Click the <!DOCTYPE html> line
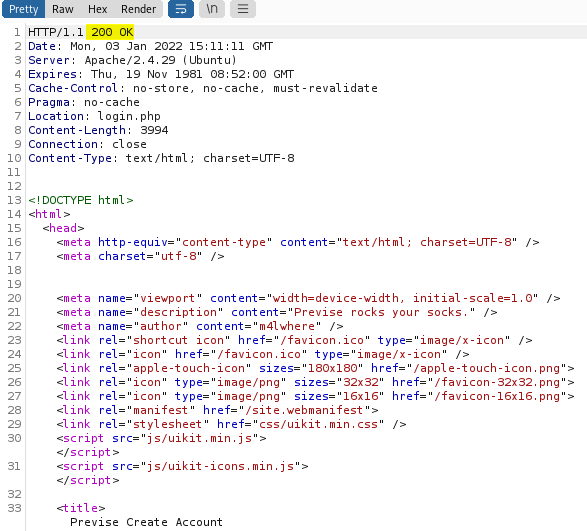This screenshot has width=587, height=531. tap(81, 200)
